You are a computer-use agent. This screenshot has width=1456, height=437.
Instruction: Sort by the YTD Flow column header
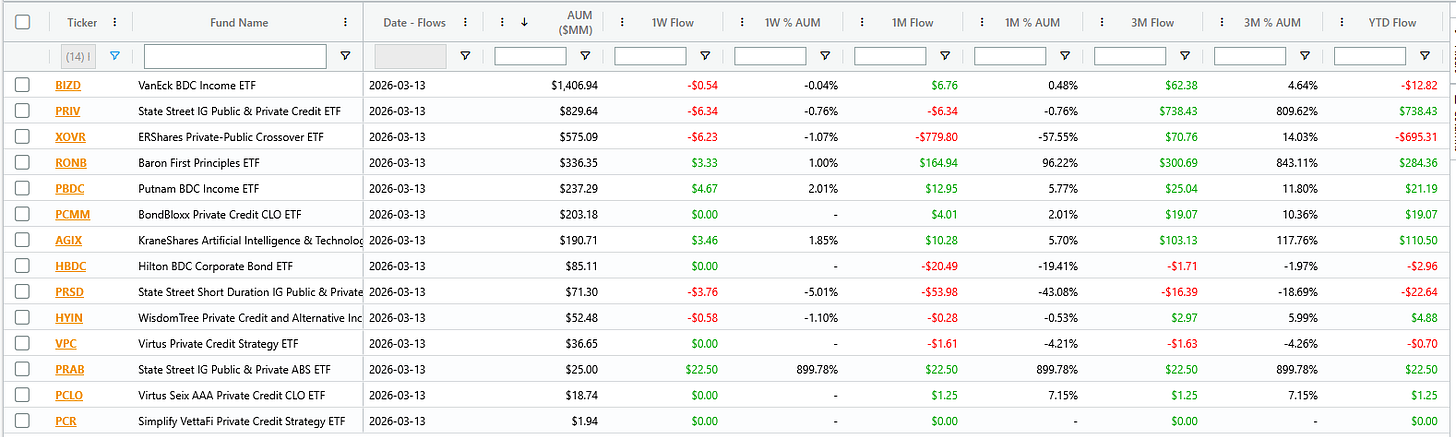pos(1392,22)
